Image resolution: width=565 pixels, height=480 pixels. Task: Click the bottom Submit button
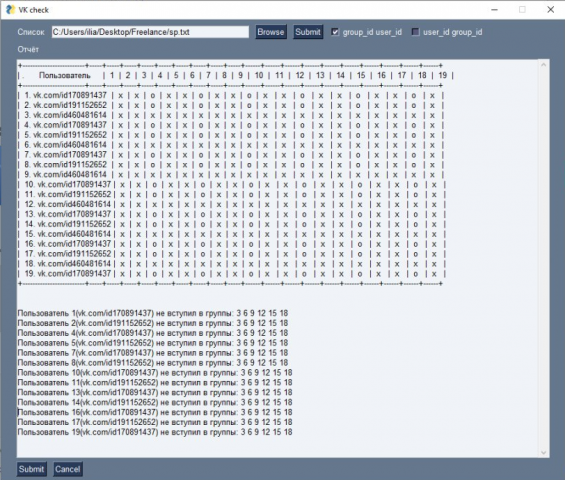(32, 469)
